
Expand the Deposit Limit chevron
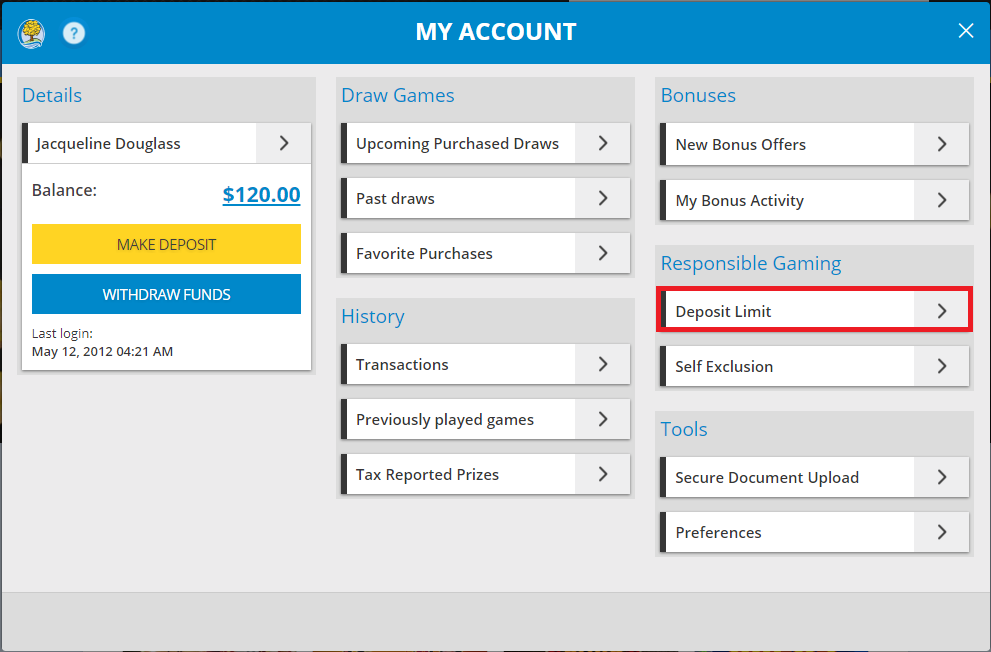[x=941, y=311]
